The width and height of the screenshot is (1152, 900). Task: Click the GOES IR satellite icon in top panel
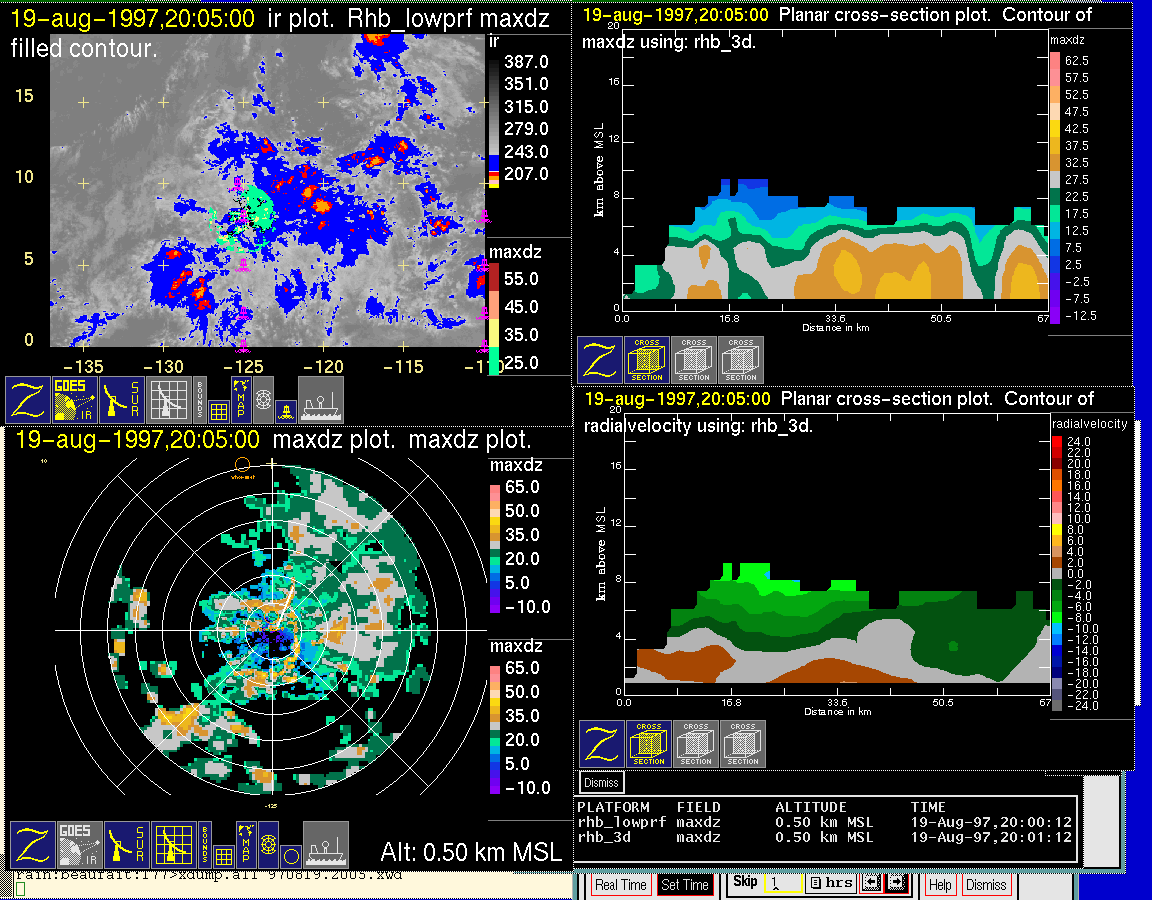[75, 399]
